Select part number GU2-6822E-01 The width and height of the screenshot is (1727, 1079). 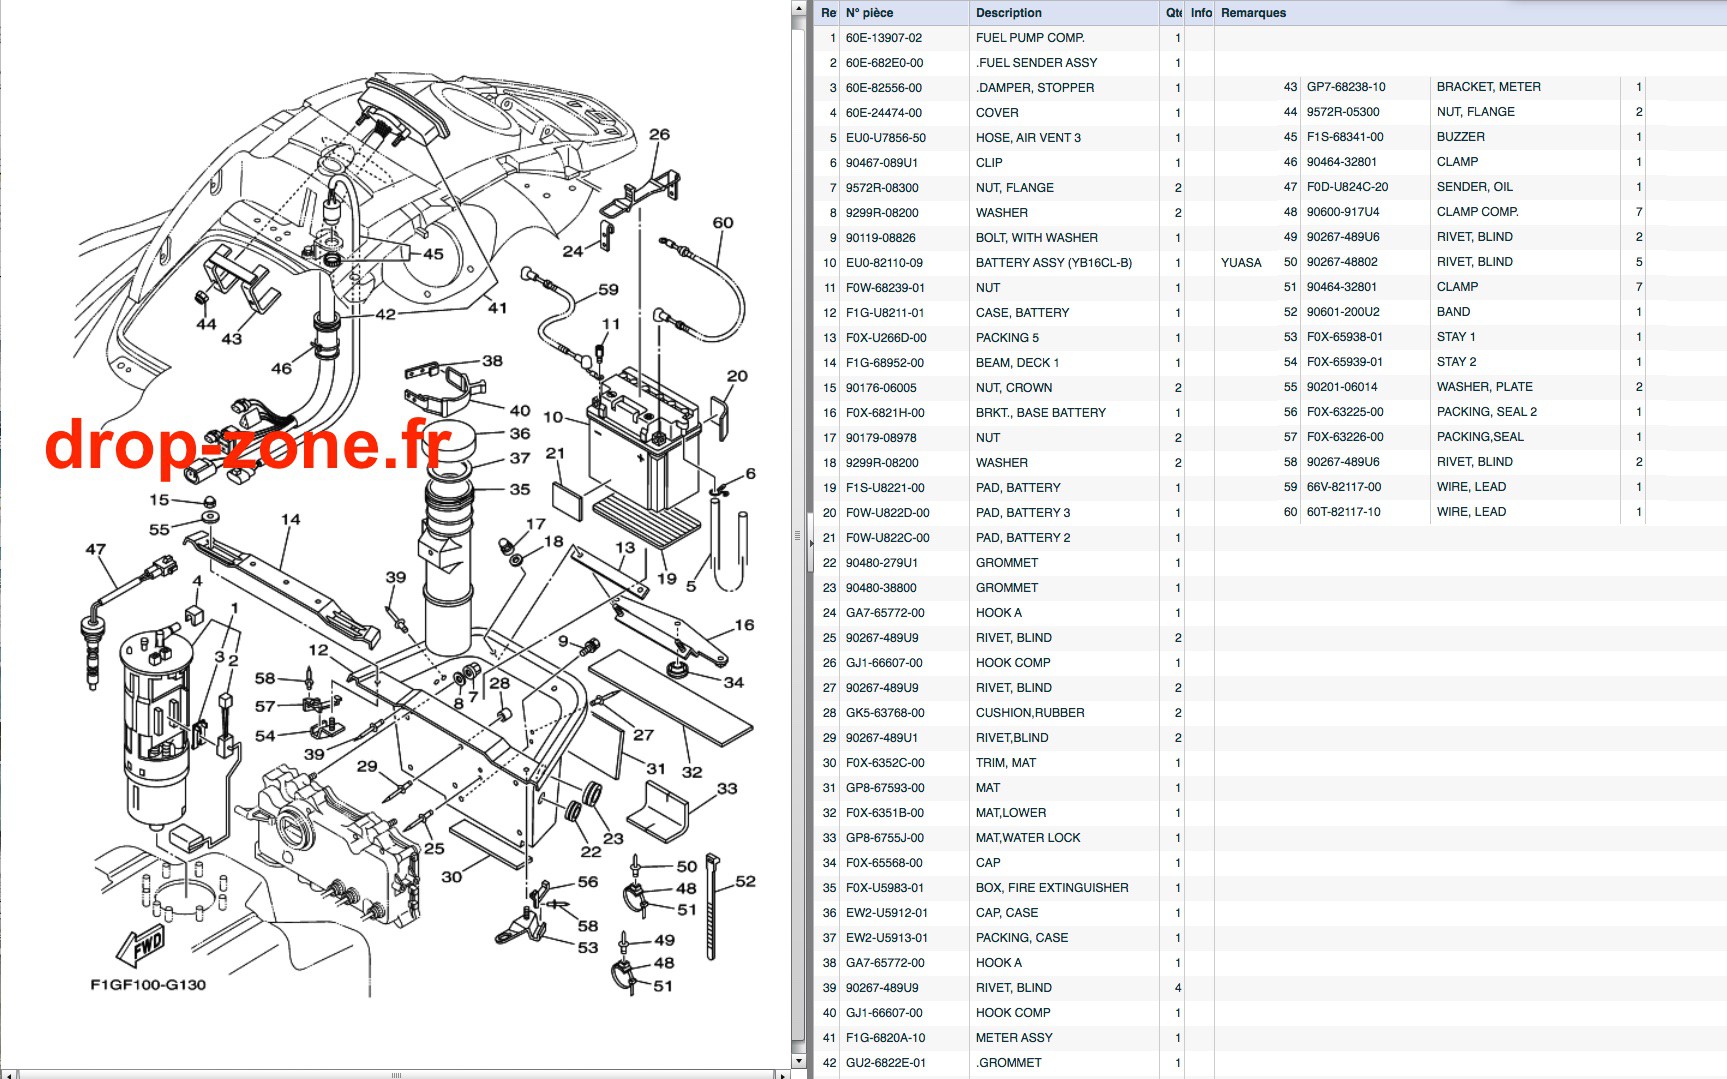[886, 1063]
